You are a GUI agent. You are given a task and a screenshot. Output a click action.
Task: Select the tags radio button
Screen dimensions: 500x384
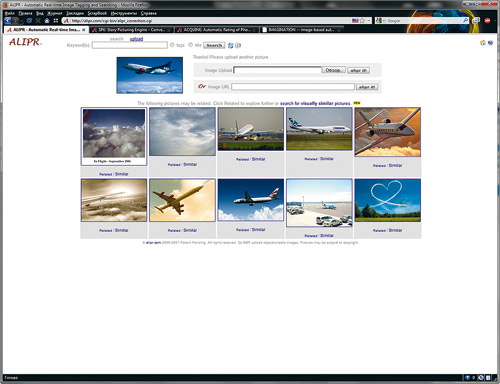pyautogui.click(x=172, y=45)
